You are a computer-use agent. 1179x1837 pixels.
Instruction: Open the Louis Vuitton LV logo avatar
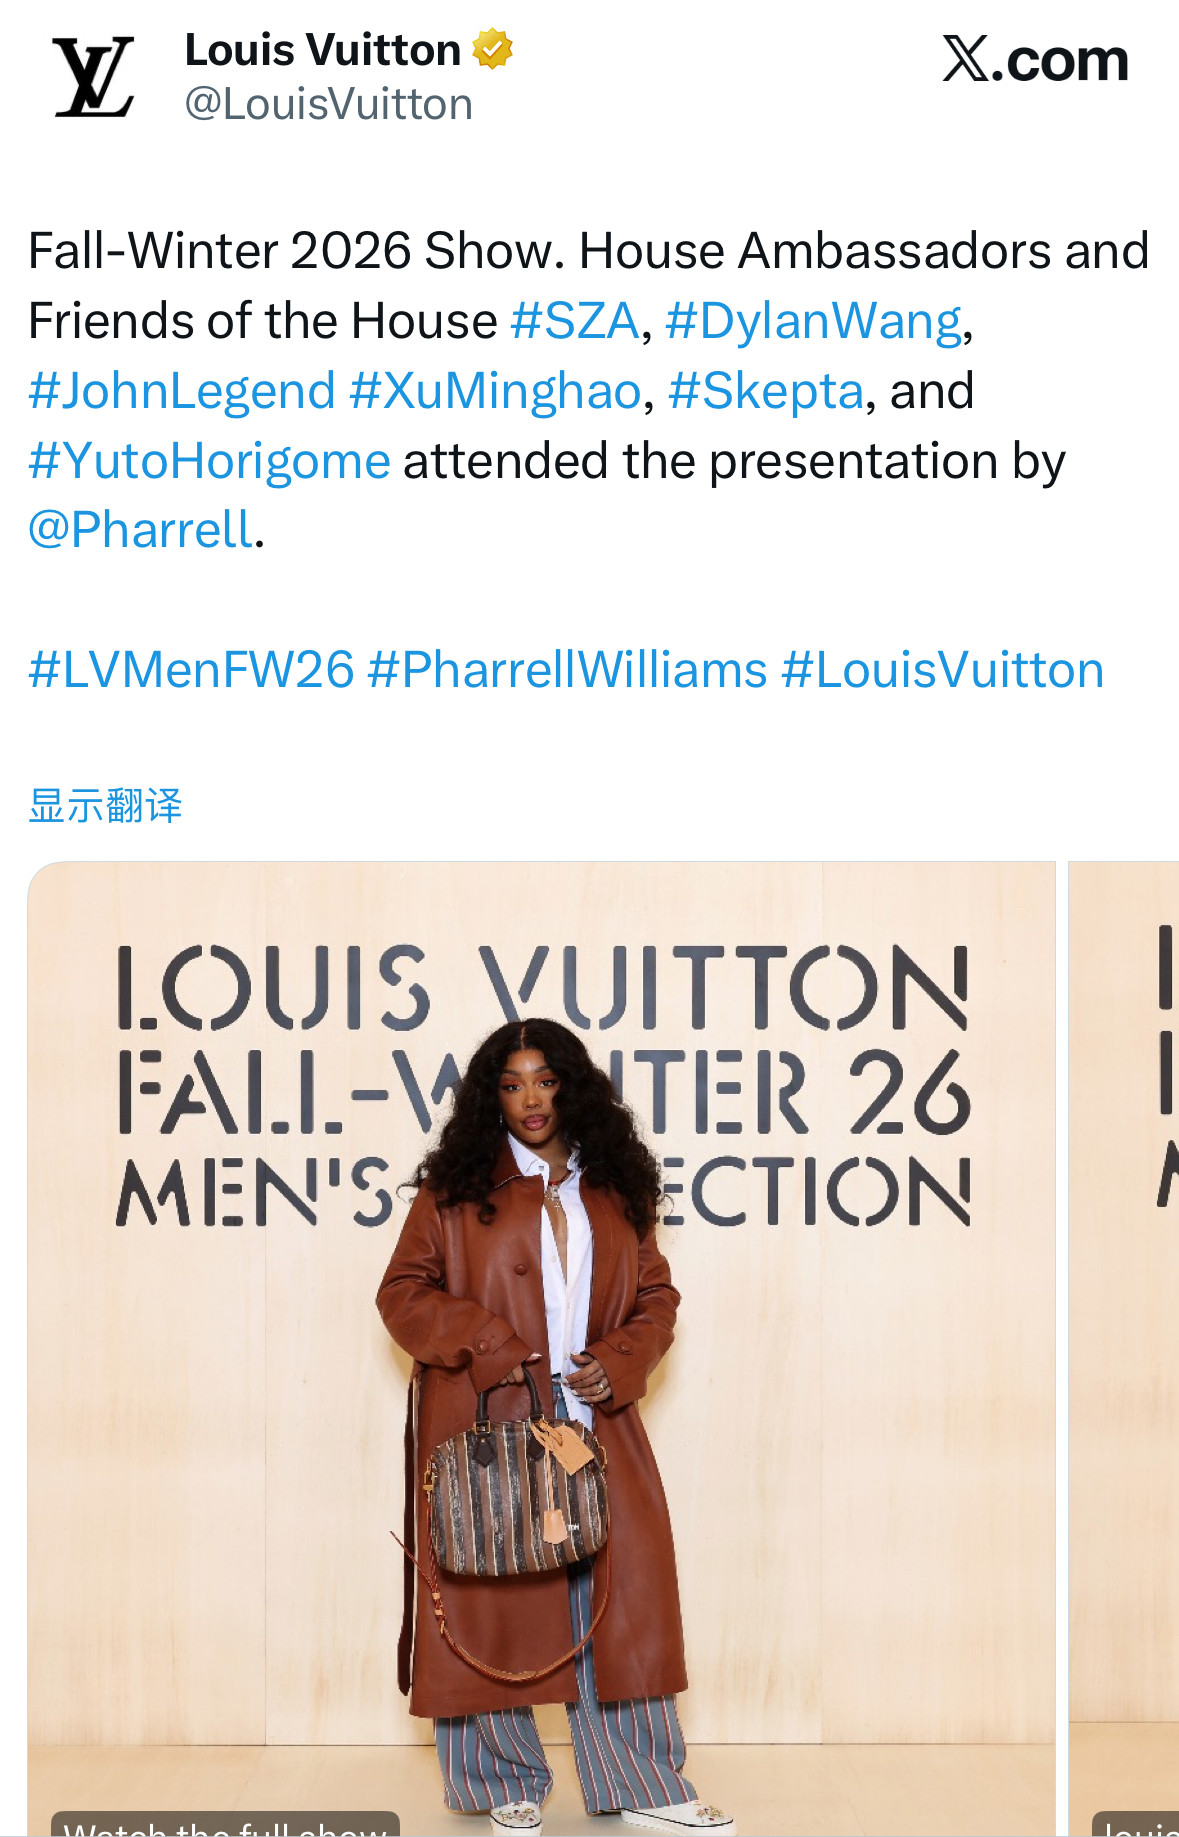pyautogui.click(x=94, y=77)
